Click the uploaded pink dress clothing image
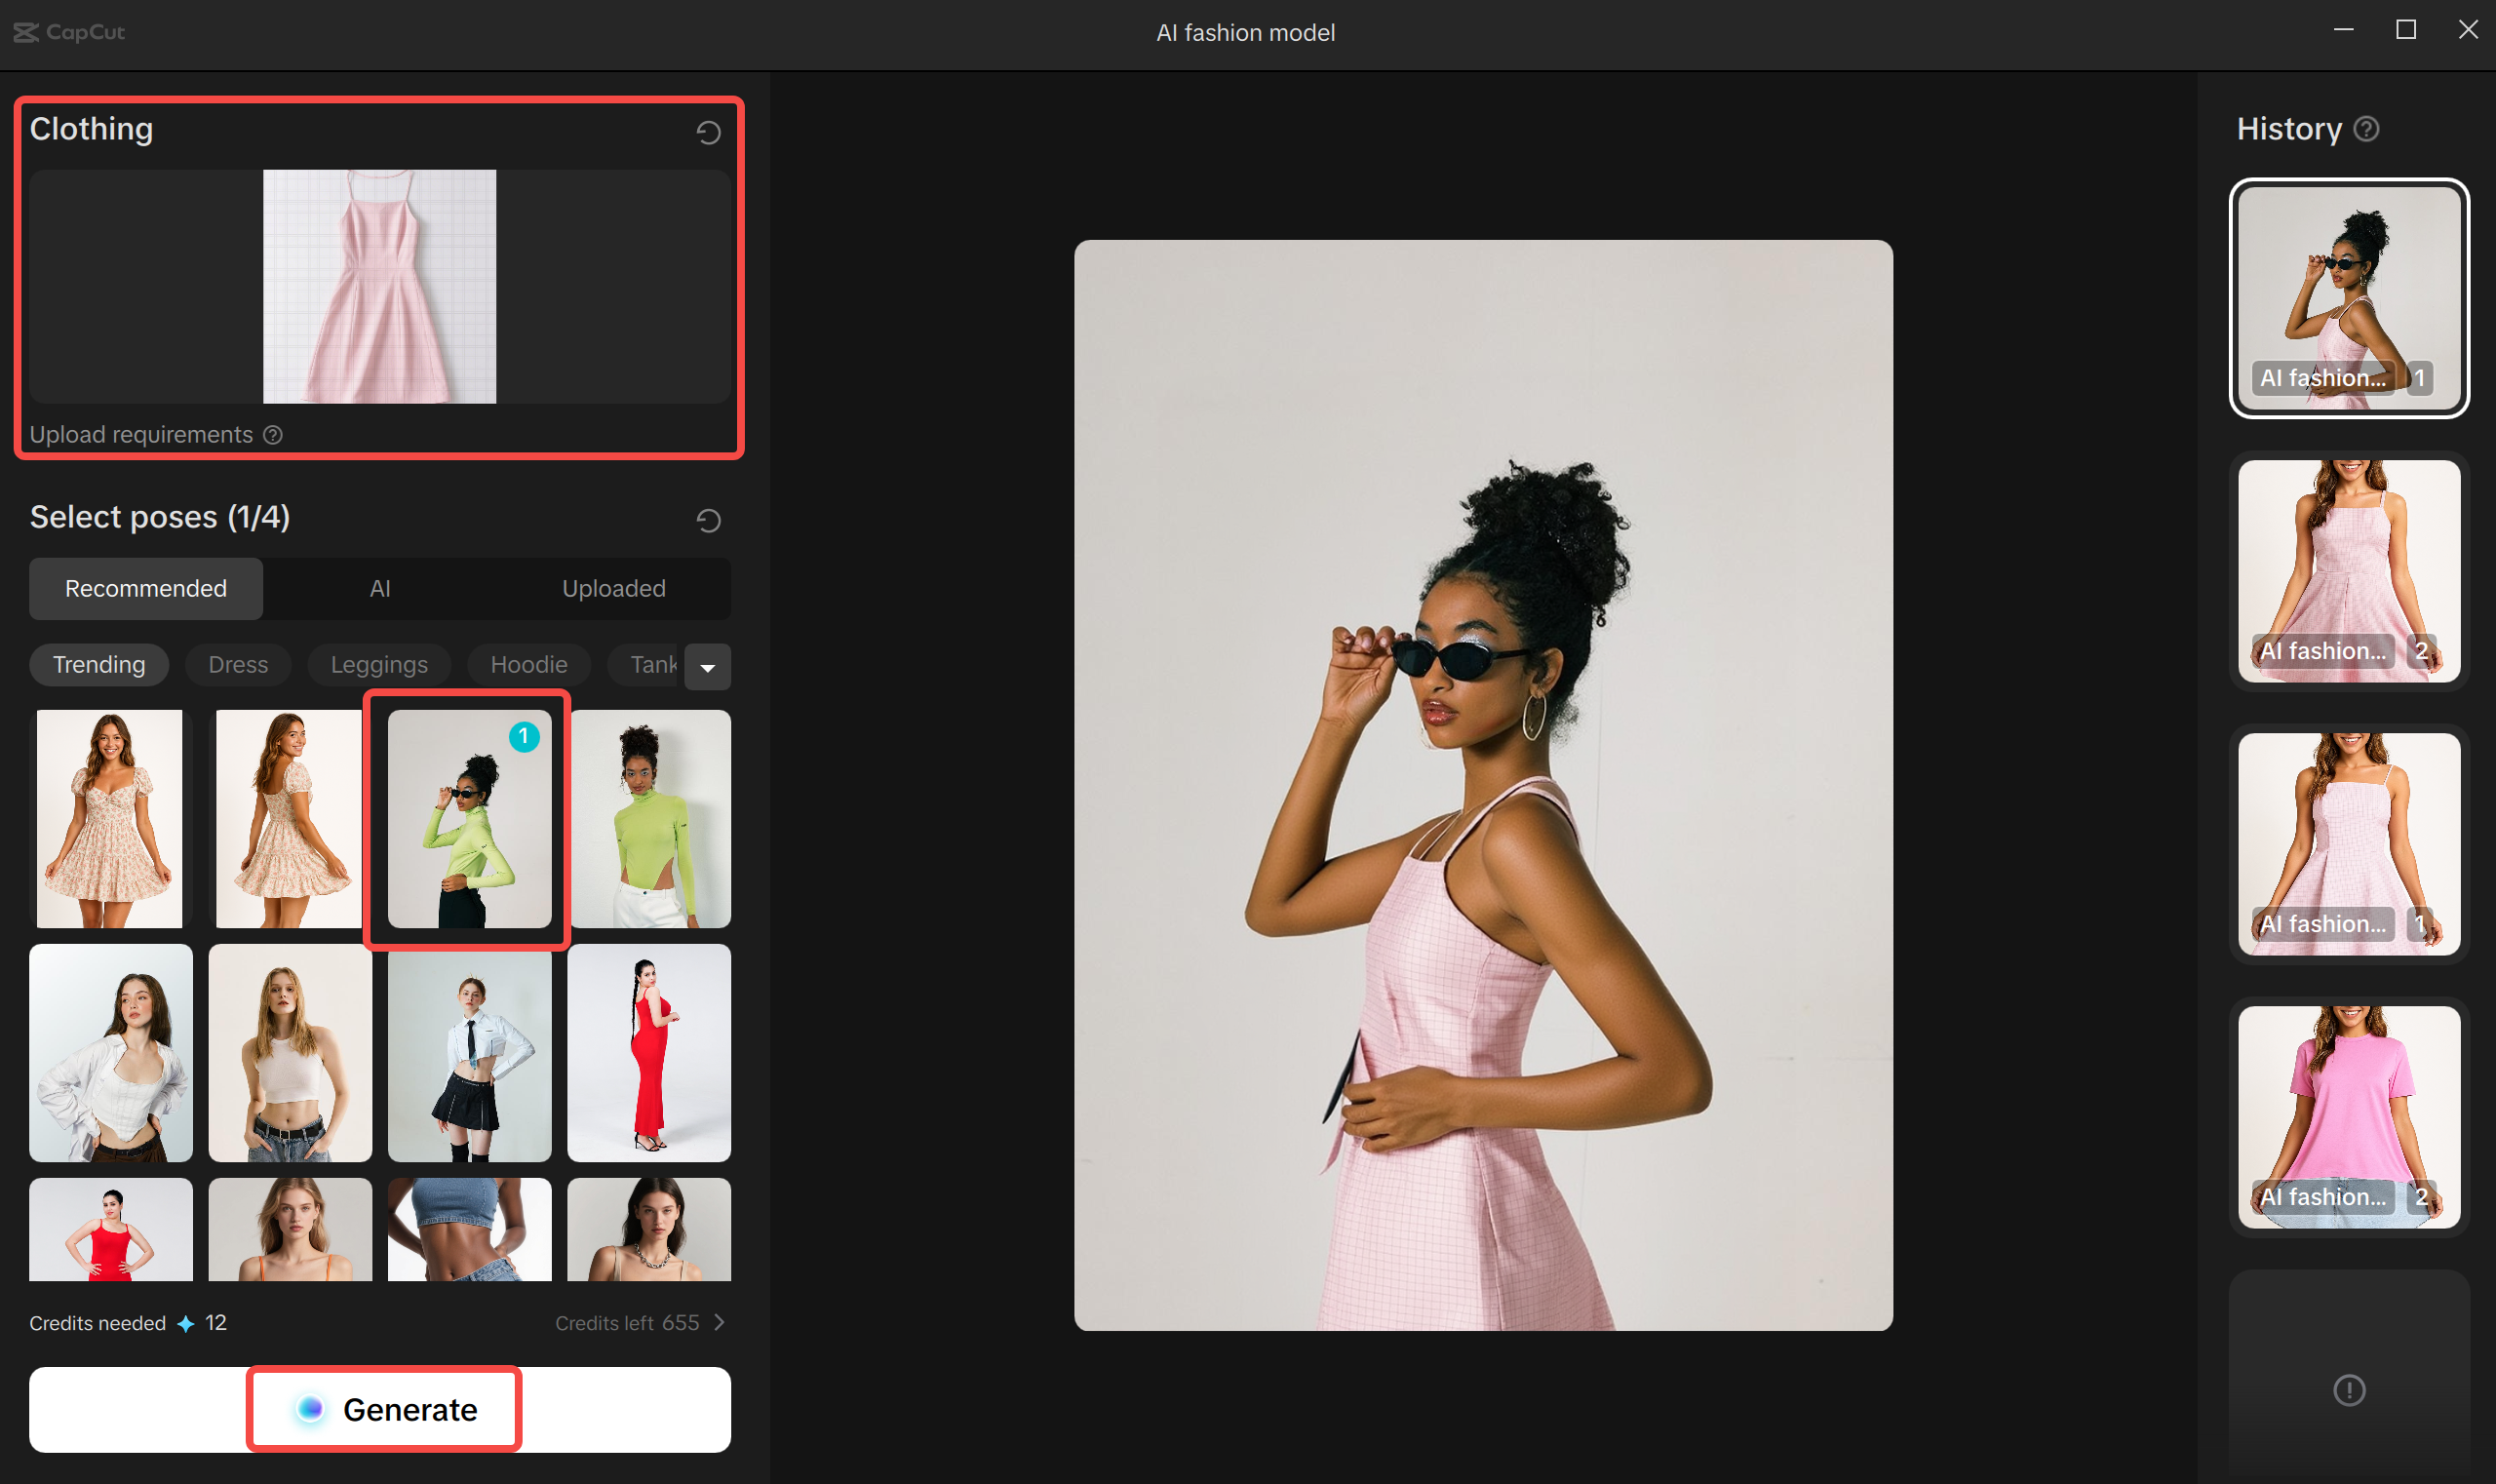 379,286
